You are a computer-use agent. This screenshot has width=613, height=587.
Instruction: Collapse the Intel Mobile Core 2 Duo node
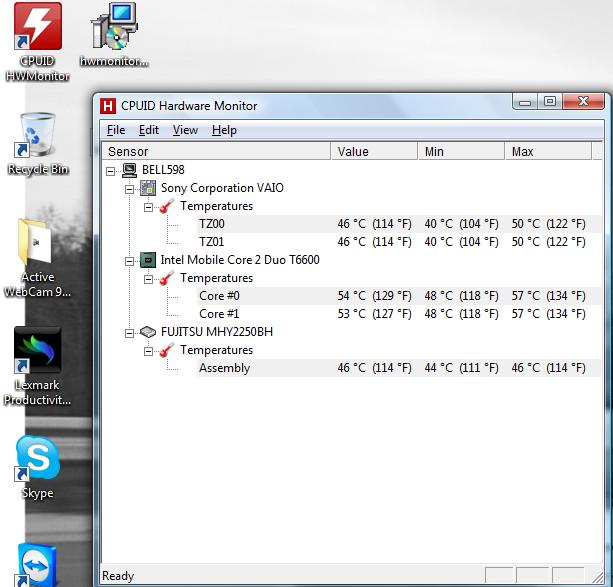[x=129, y=261]
